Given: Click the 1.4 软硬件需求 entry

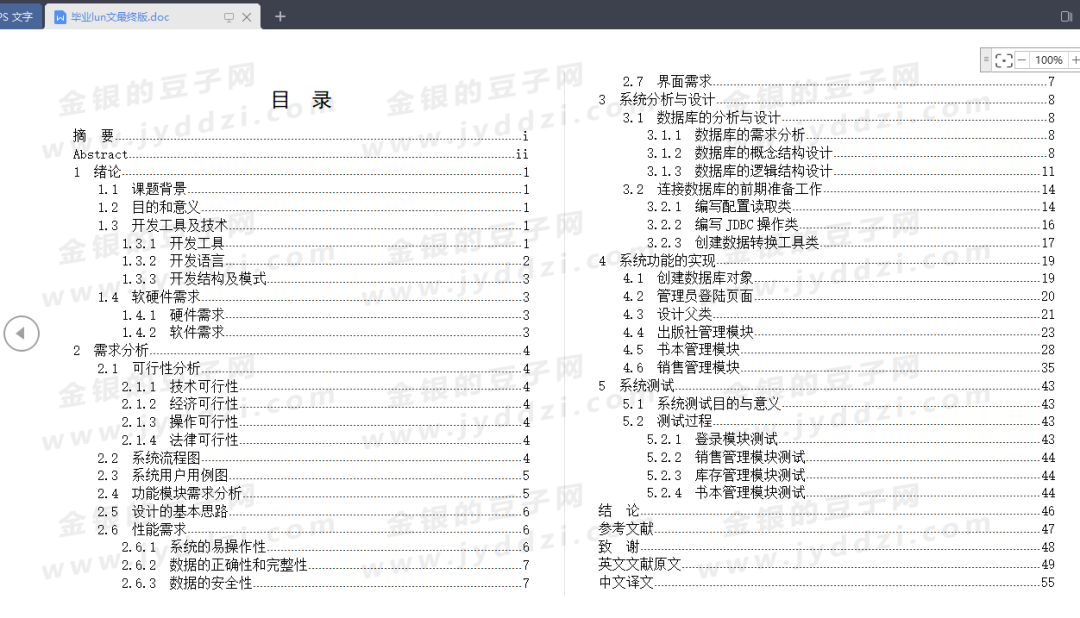Looking at the screenshot, I should 313,297.
